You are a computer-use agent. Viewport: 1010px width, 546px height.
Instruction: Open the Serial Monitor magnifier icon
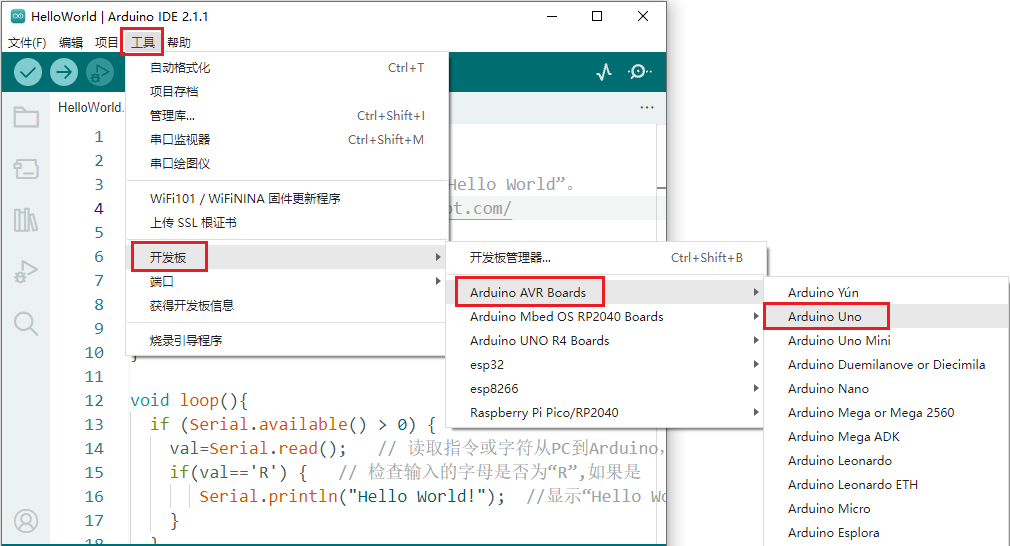[639, 71]
